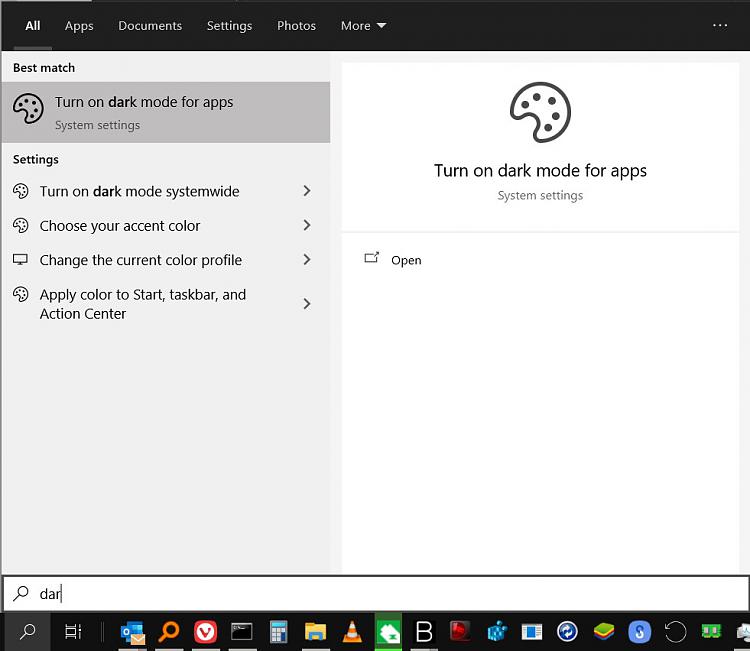Click the preview title Turn on dark mode for apps

540,171
